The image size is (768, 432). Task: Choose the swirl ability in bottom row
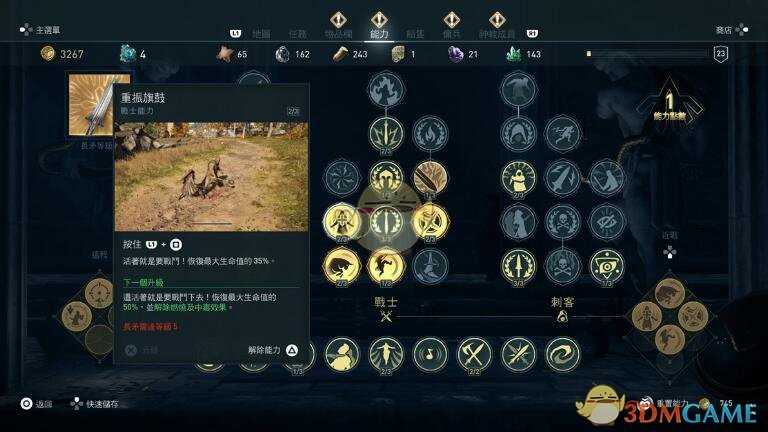pos(562,354)
